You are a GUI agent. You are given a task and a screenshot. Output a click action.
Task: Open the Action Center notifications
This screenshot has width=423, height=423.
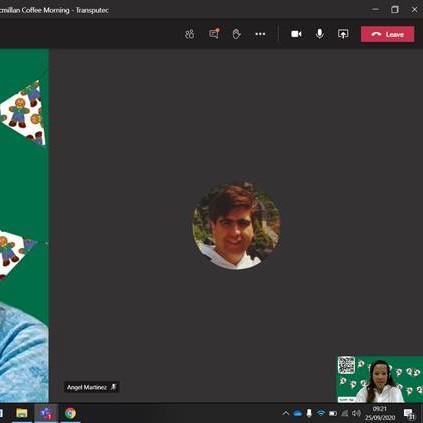pos(409,414)
